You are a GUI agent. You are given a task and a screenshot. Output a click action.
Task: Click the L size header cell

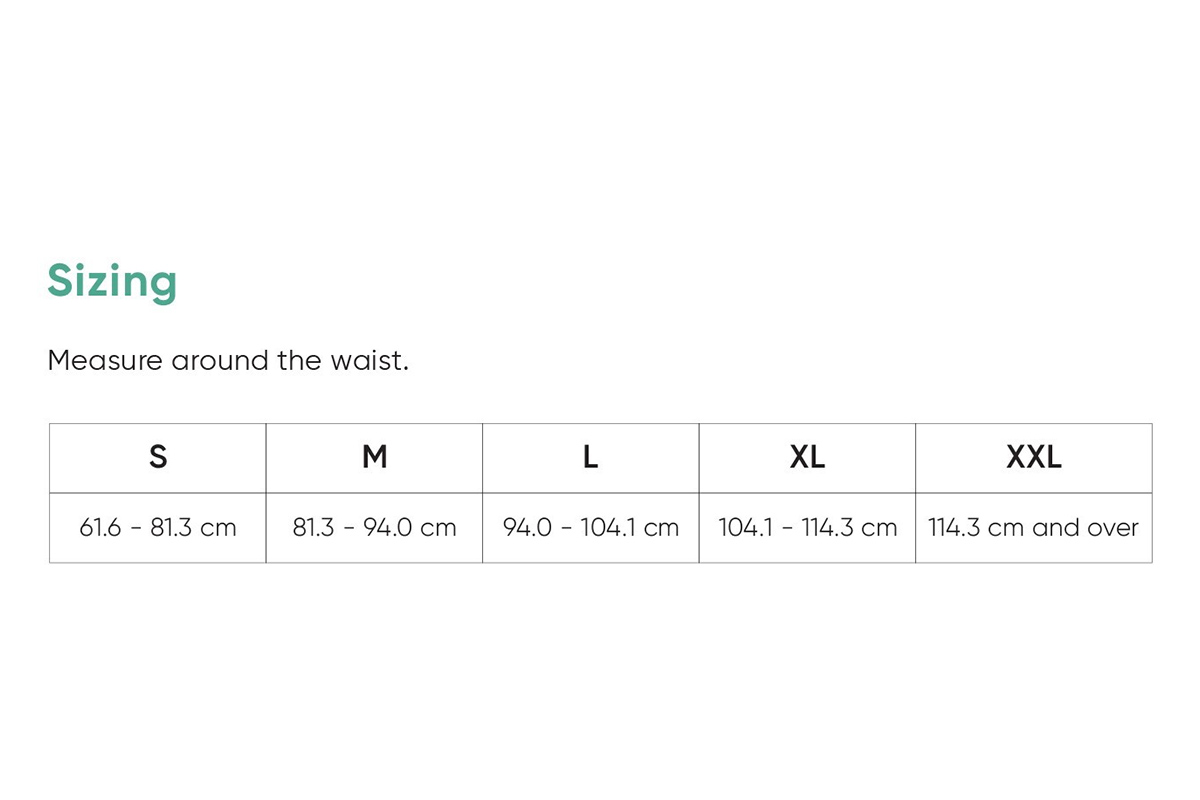[x=591, y=458]
